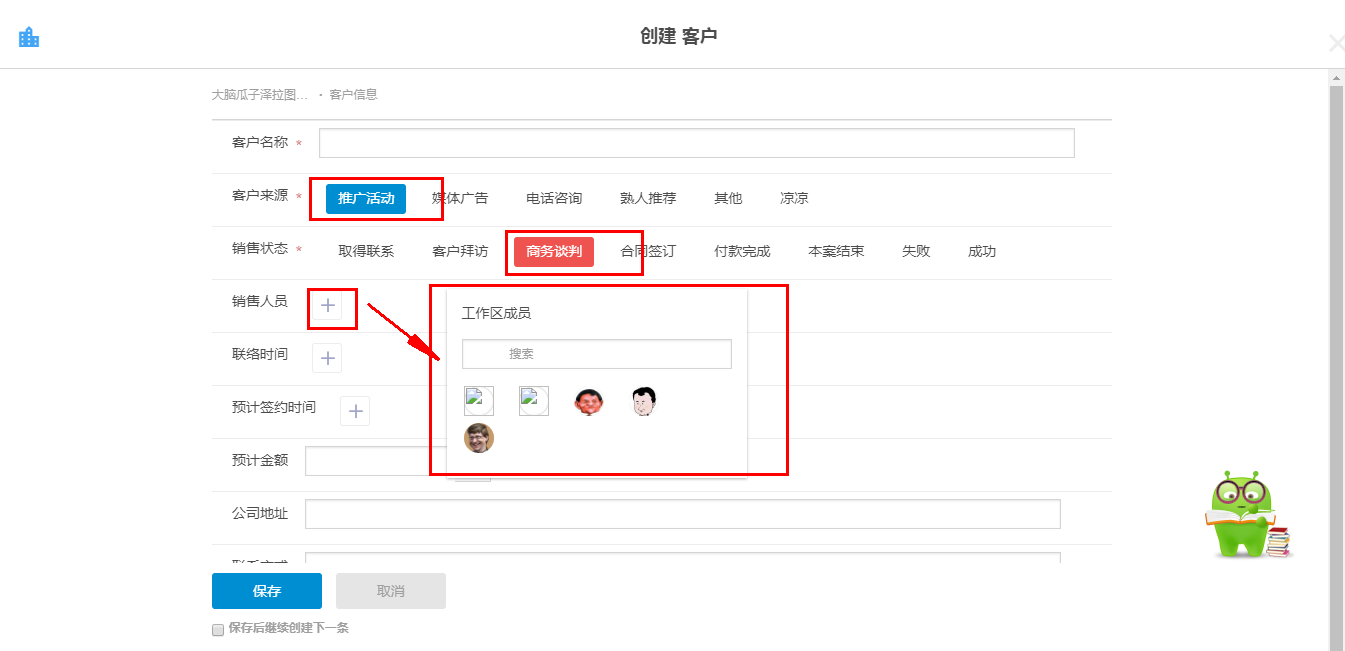Click the plus icon next to 销售人员
The image size is (1345, 651).
(327, 305)
